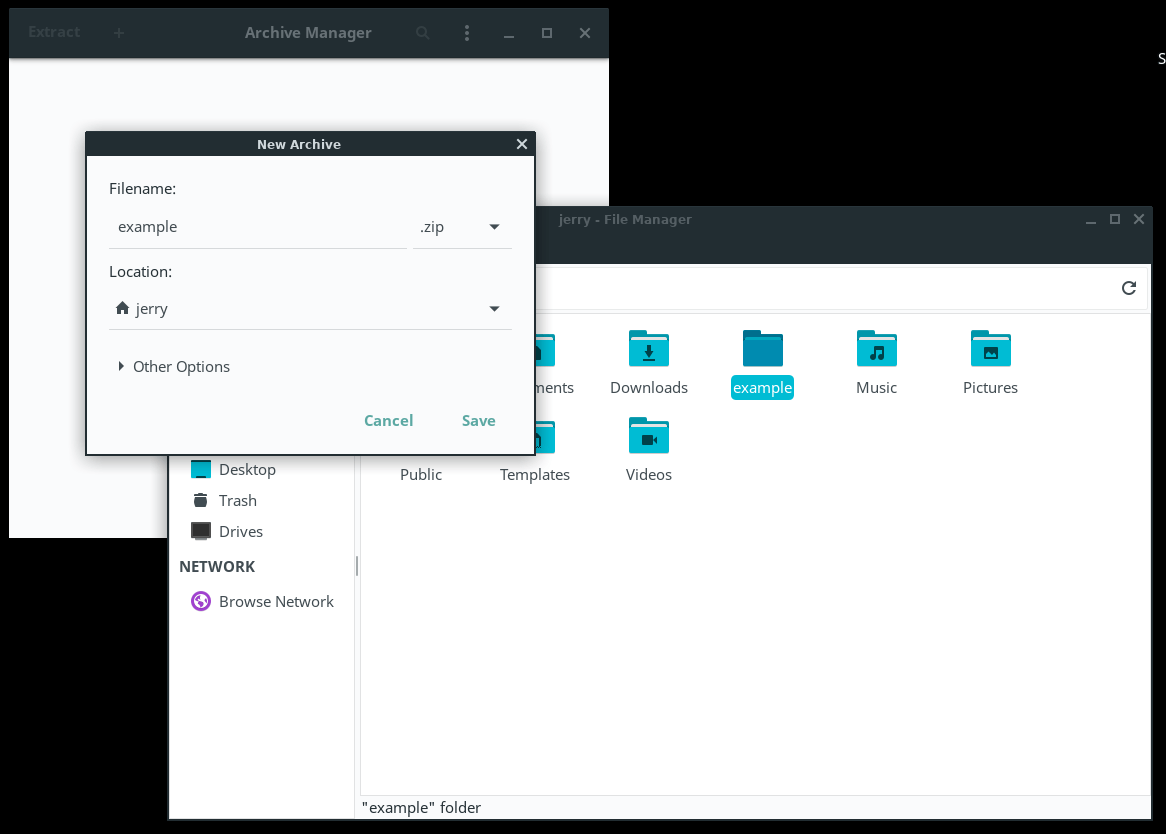Click the Browse Network globe icon

[x=201, y=601]
